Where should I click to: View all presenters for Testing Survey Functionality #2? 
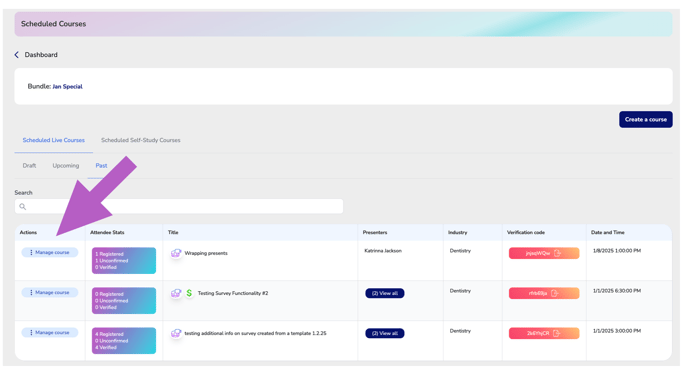click(385, 293)
